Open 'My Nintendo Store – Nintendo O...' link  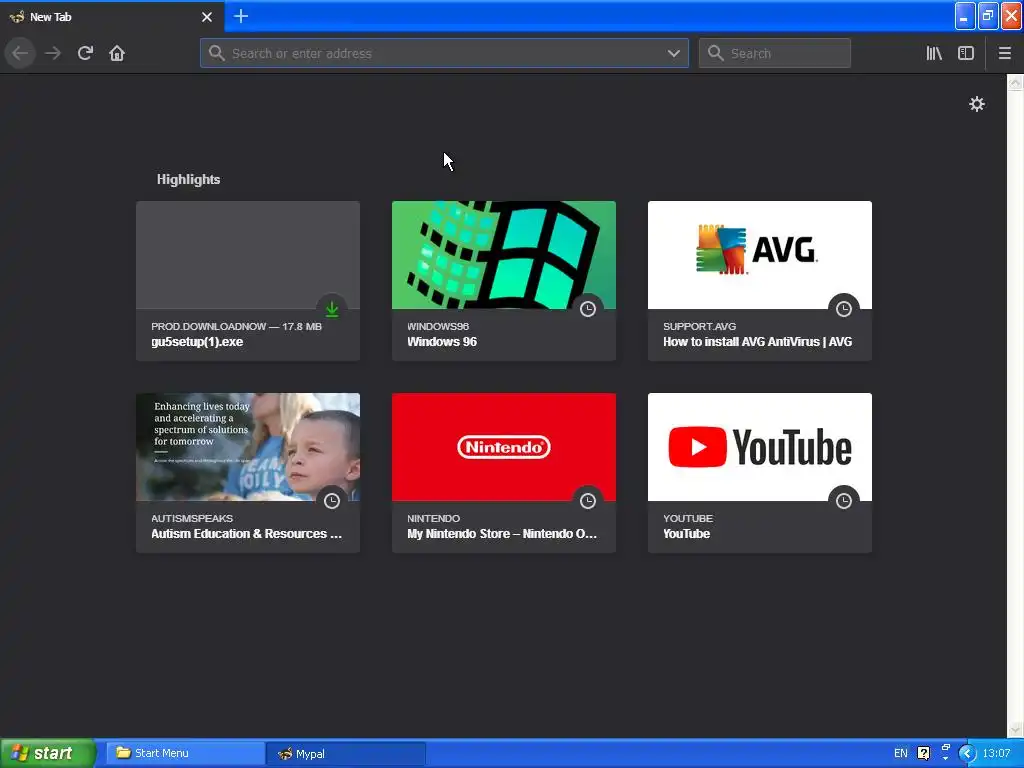click(502, 534)
